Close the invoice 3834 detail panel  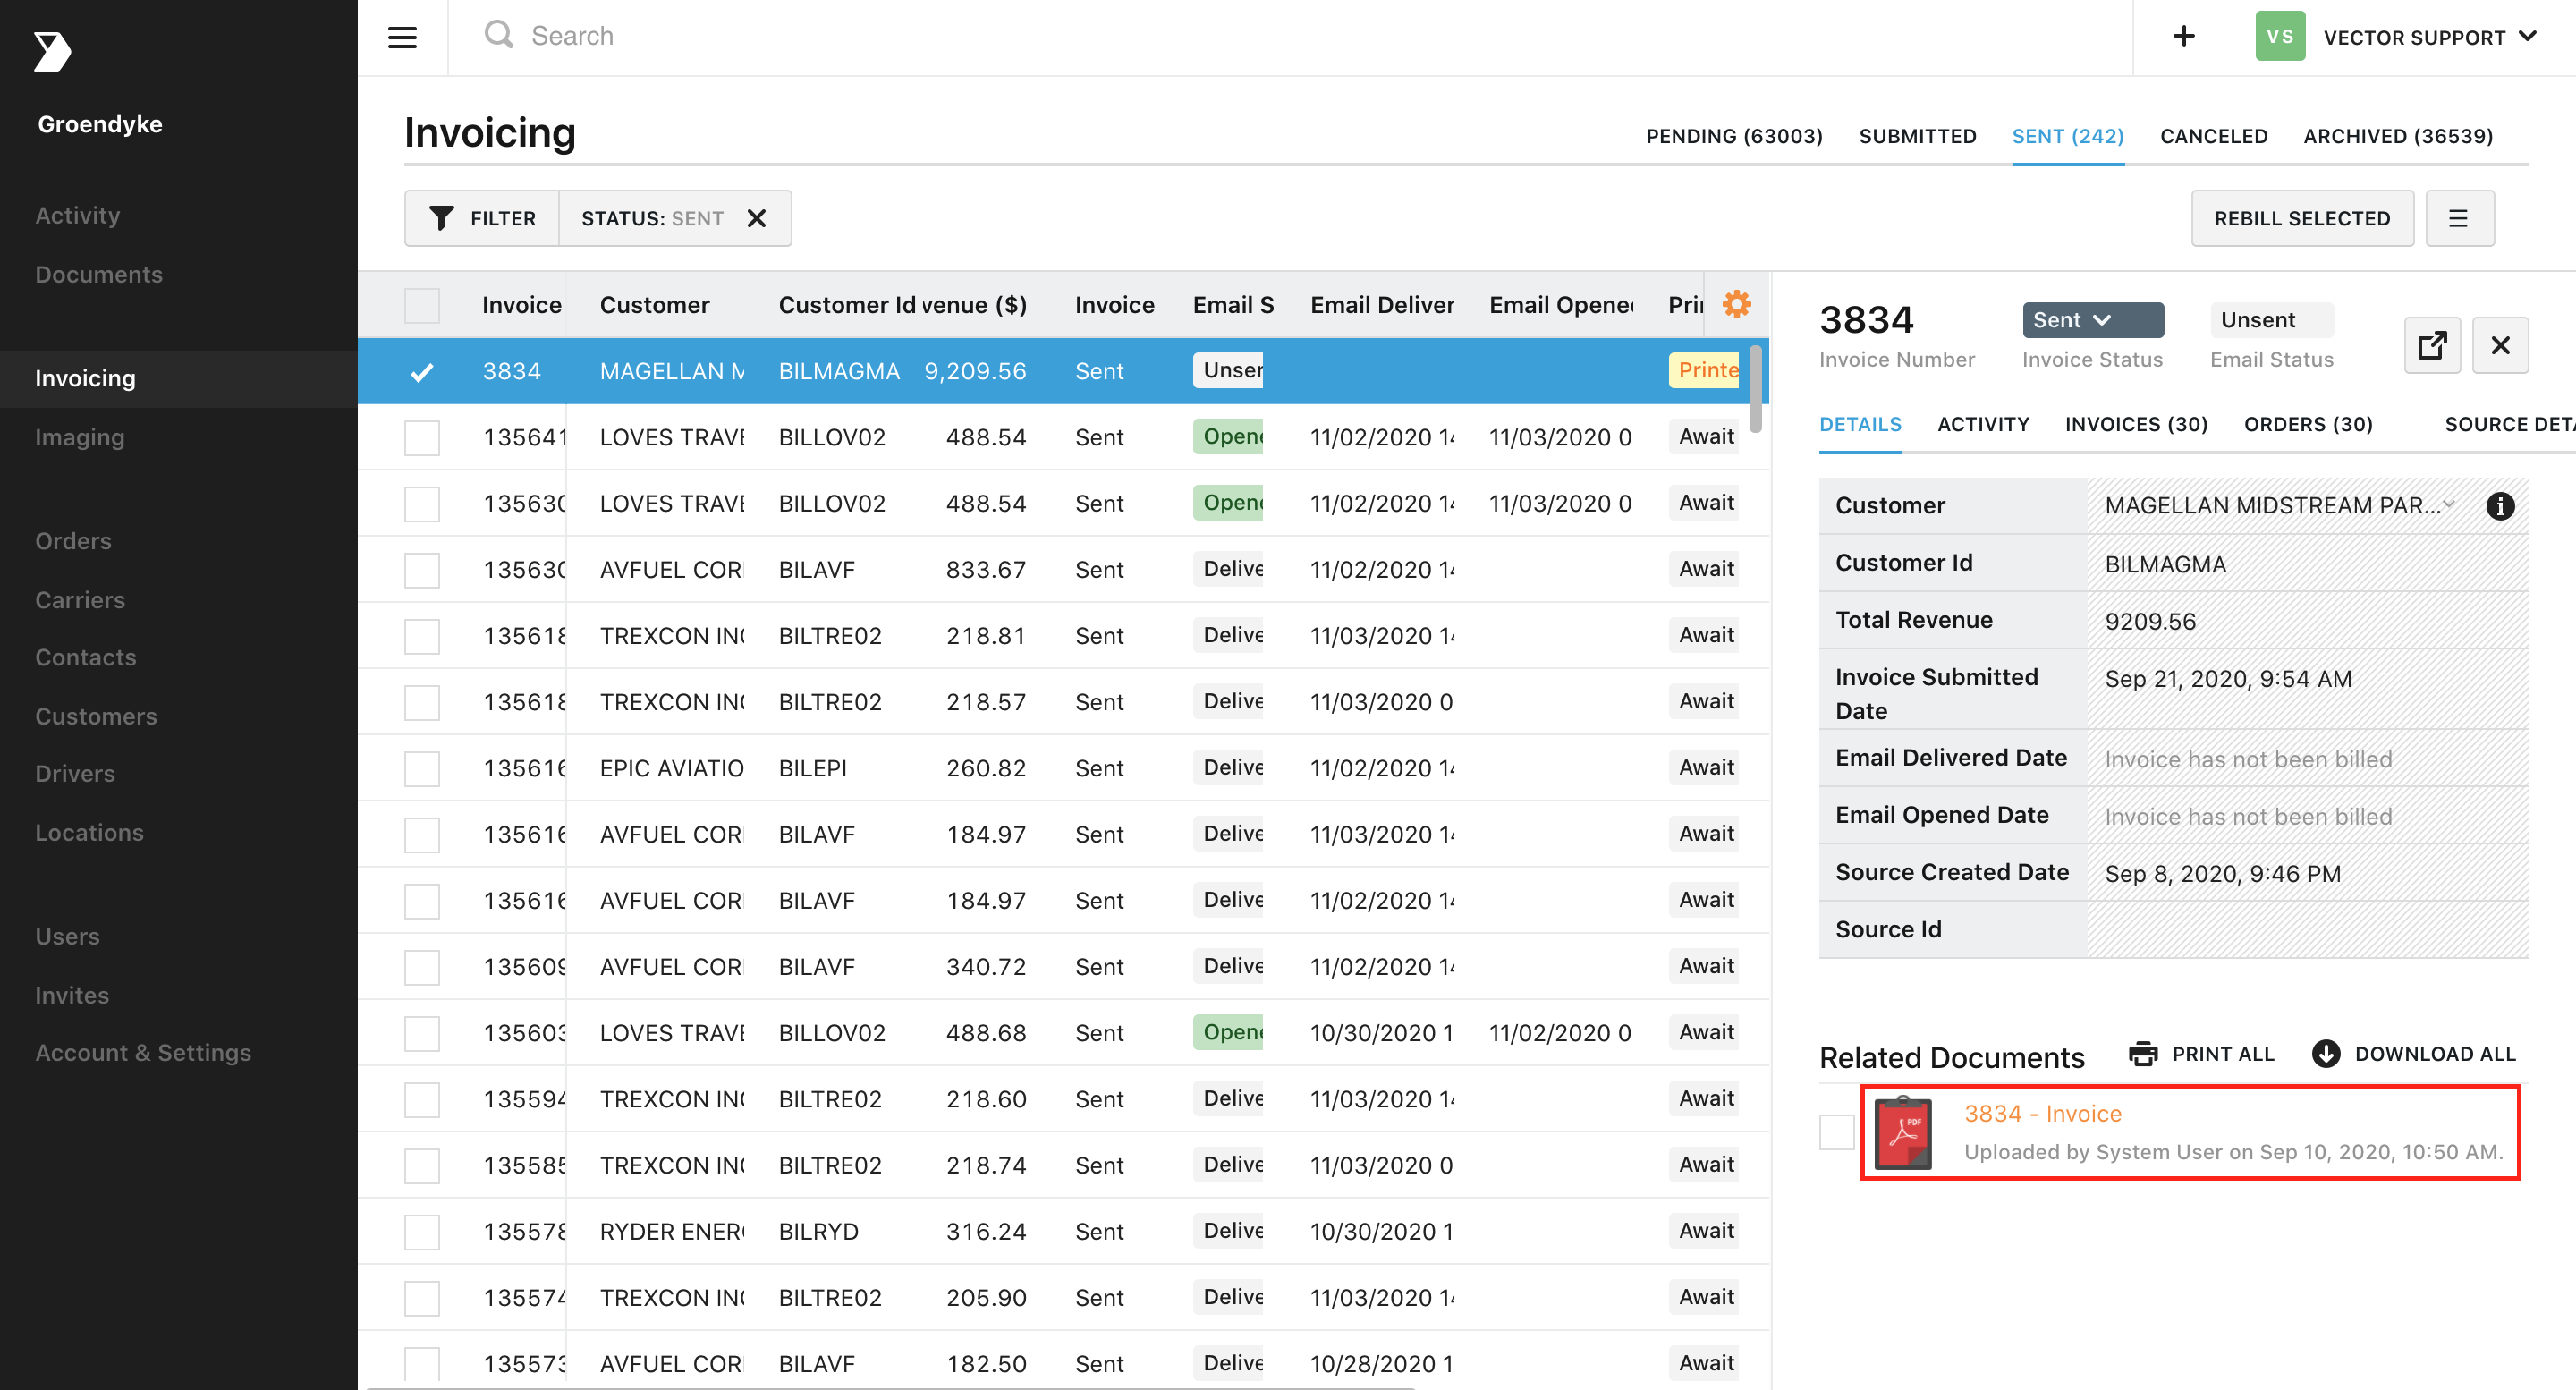(2500, 345)
